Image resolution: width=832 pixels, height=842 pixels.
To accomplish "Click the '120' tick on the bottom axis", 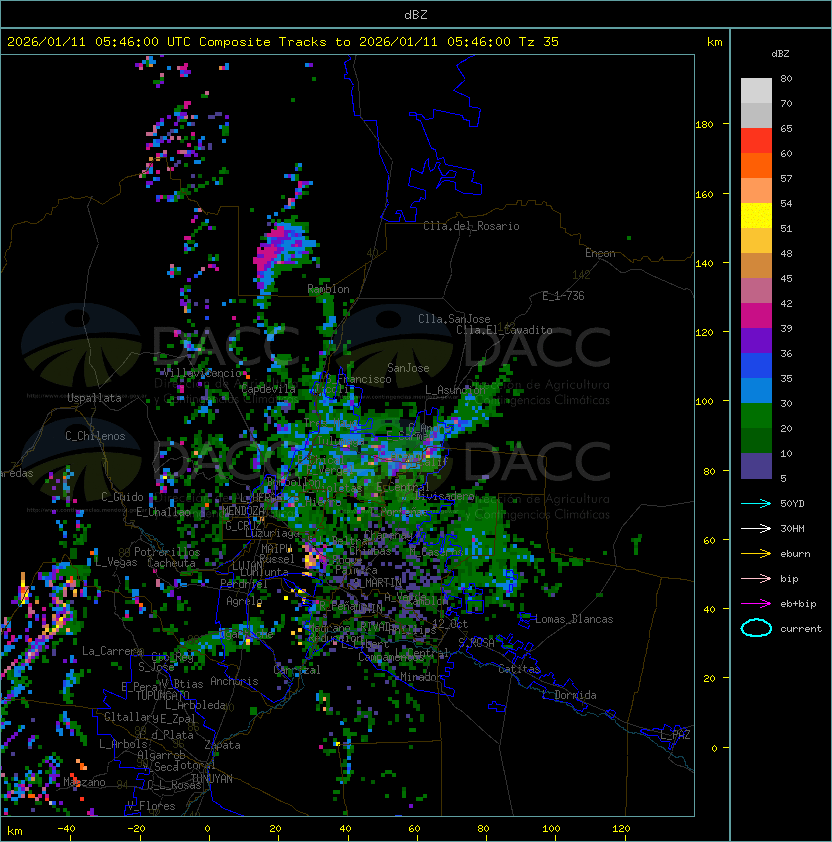I will pyautogui.click(x=621, y=829).
